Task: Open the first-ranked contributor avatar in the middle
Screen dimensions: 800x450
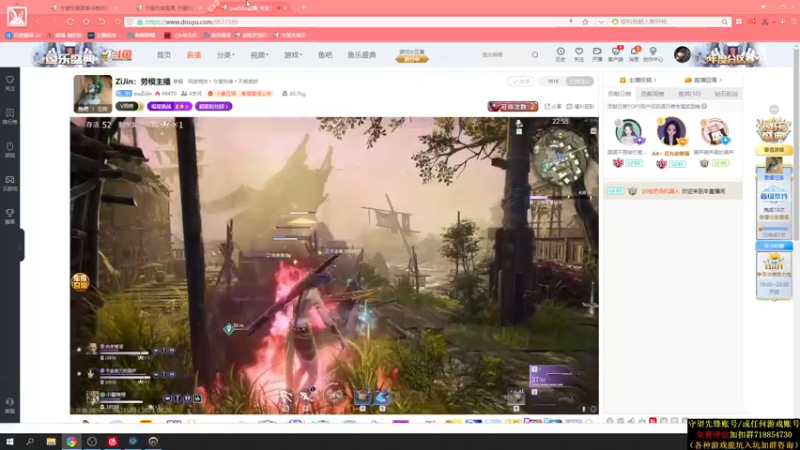Action: pyautogui.click(x=671, y=131)
